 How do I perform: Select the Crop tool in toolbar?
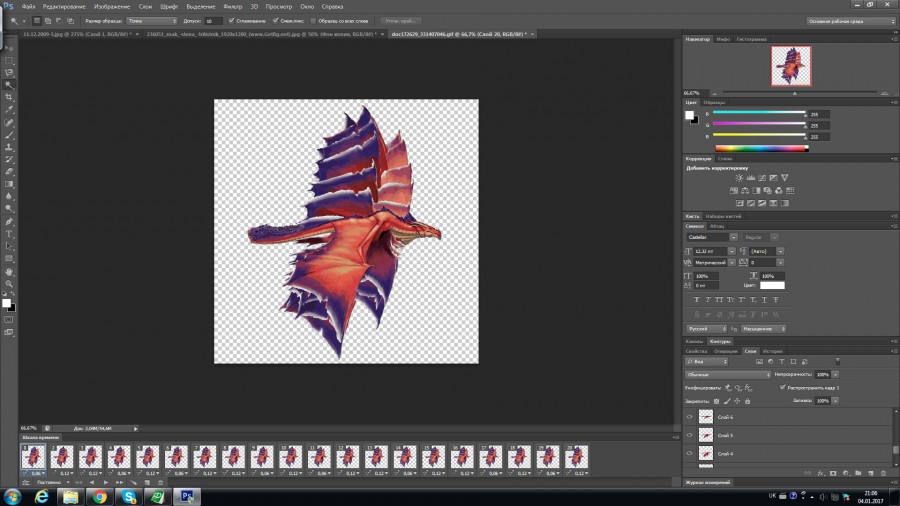[x=9, y=98]
